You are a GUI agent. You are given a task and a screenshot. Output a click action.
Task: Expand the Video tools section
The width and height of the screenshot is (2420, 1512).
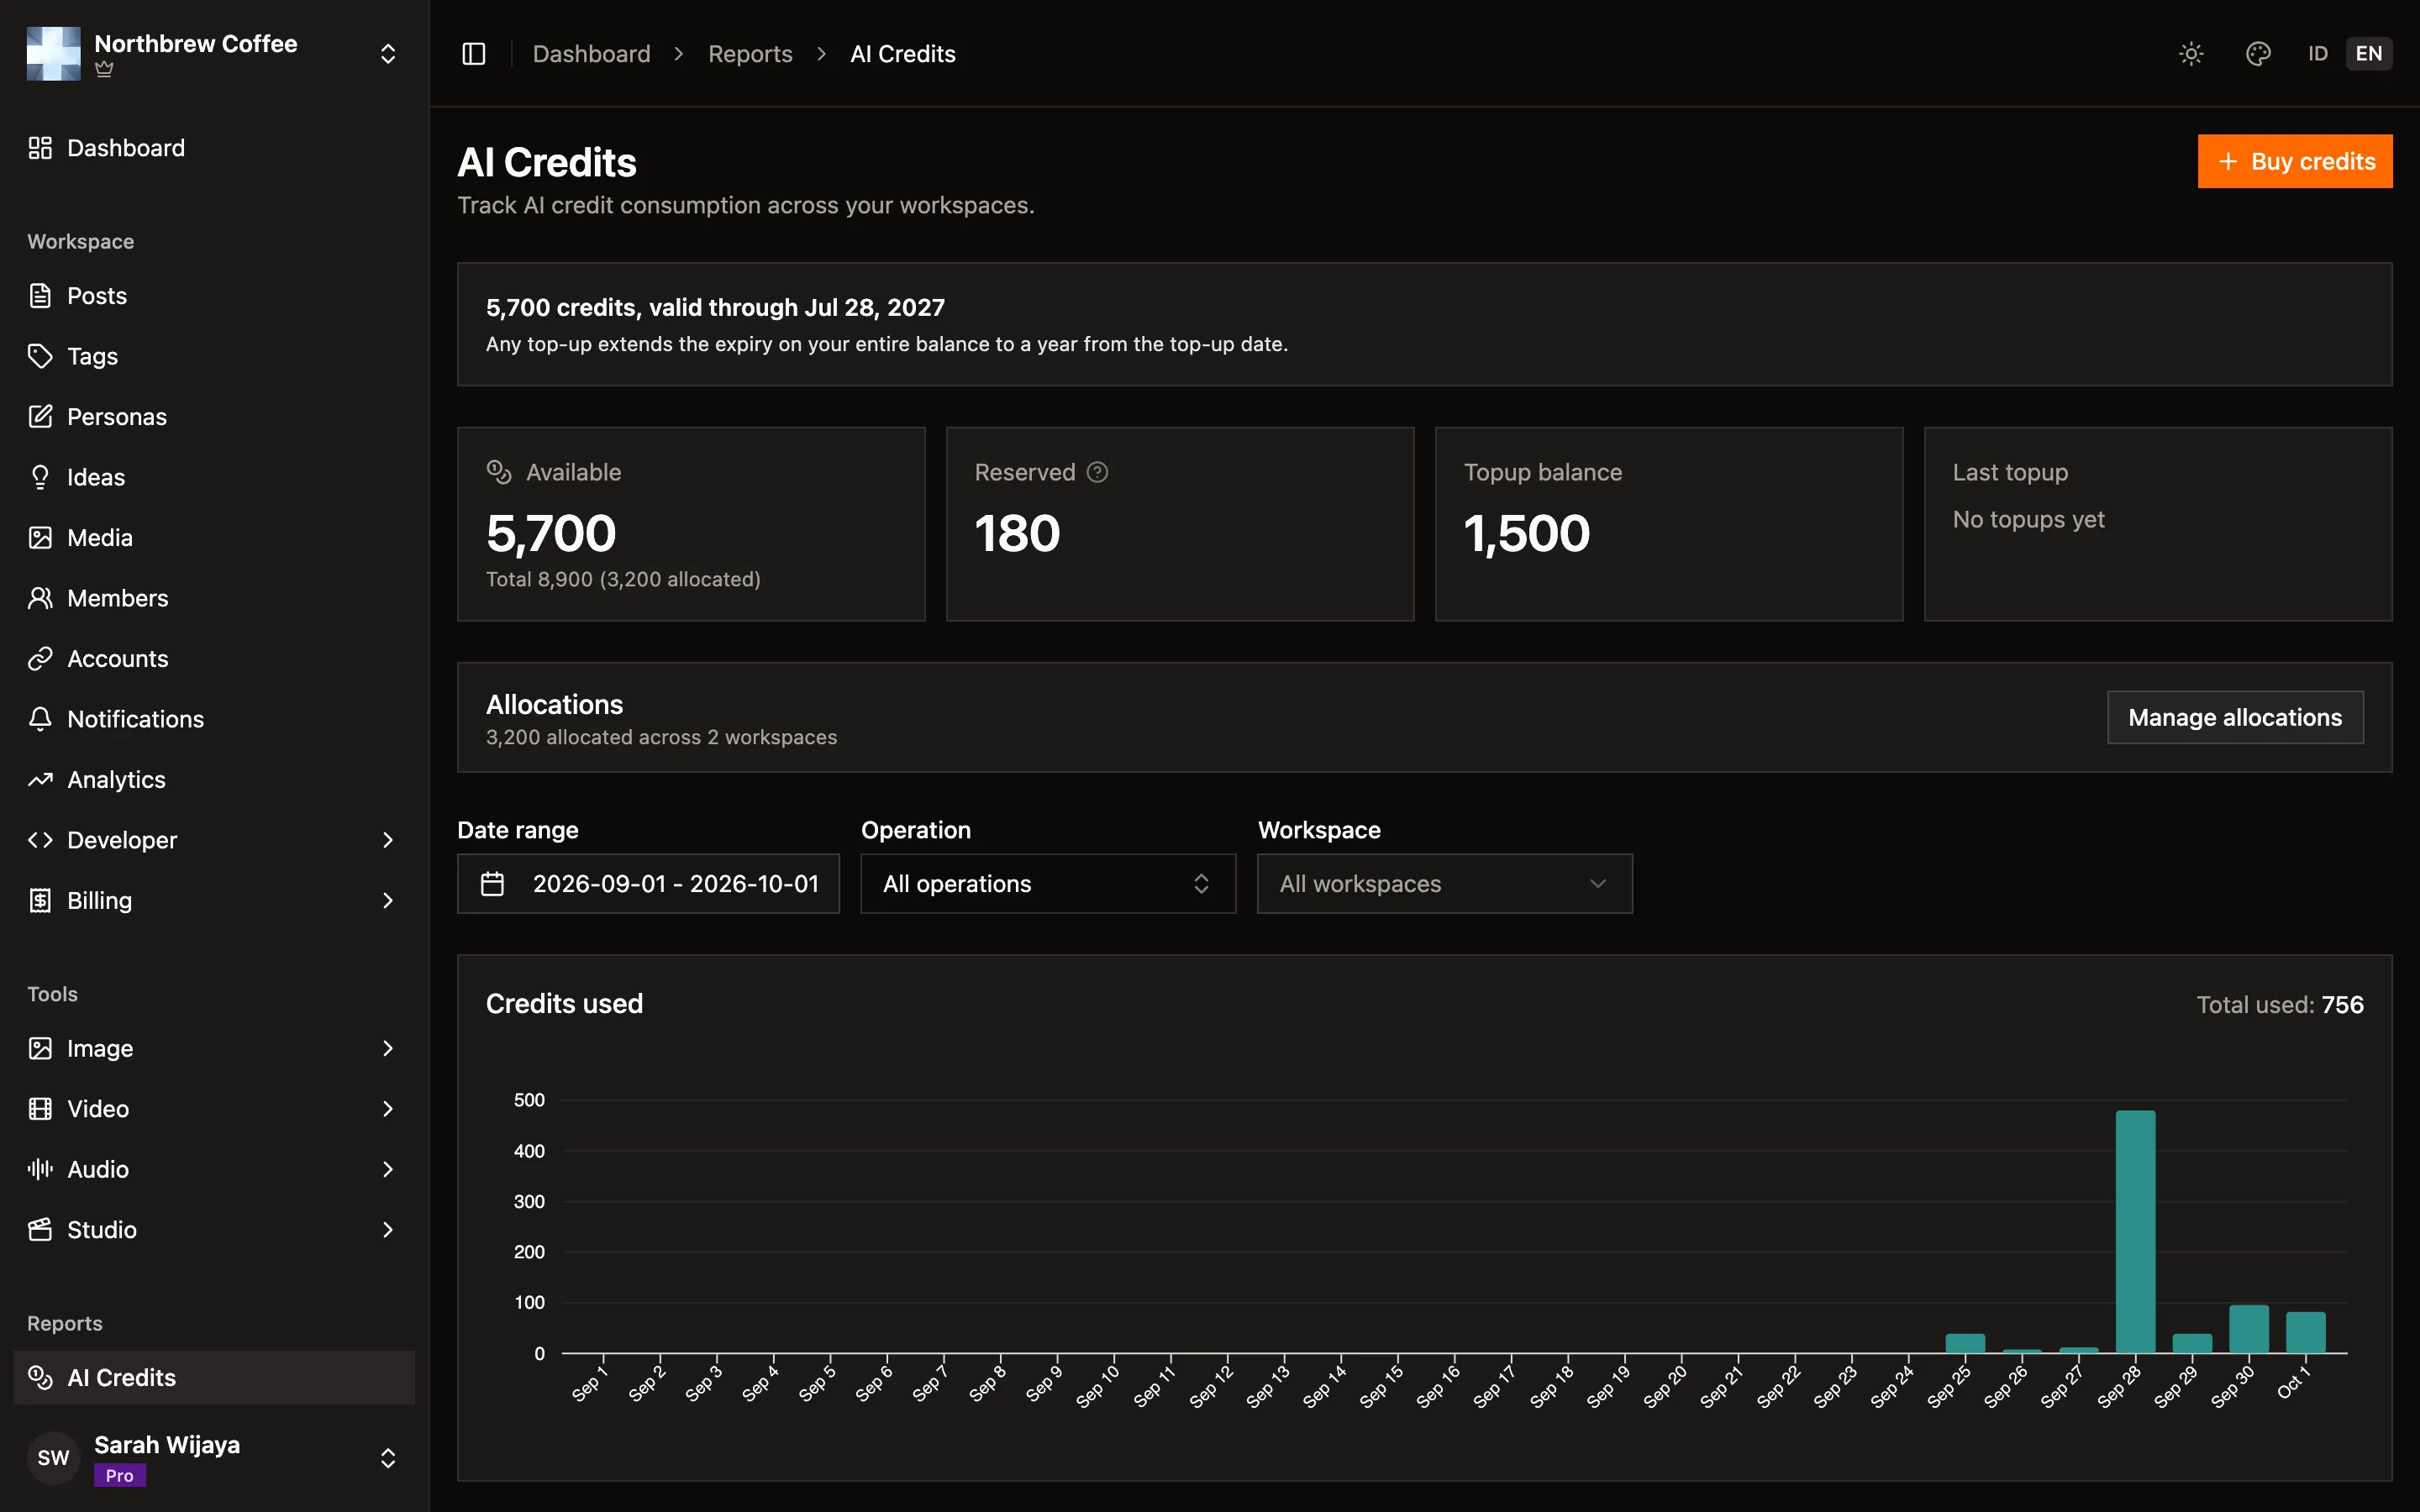coord(214,1109)
